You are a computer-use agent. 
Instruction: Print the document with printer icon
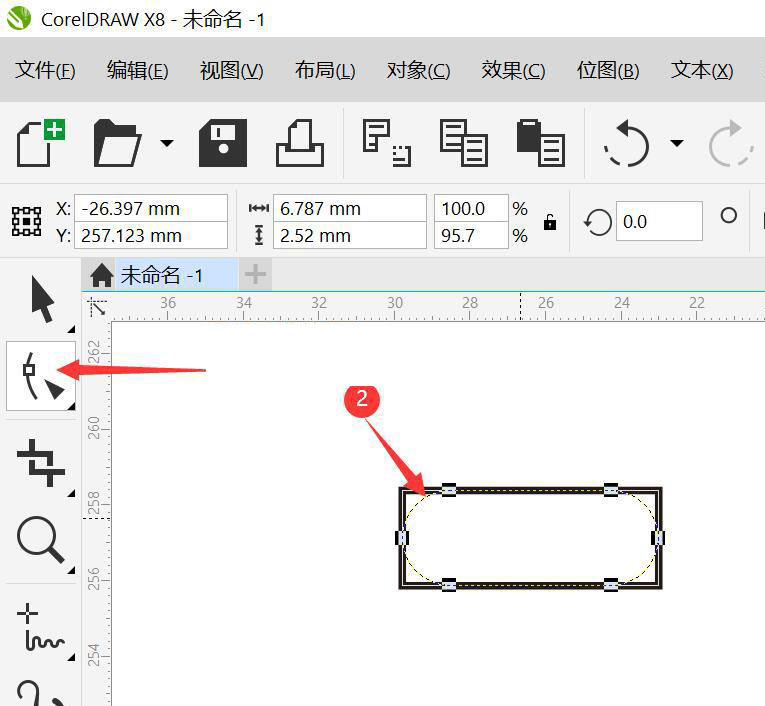pyautogui.click(x=300, y=142)
